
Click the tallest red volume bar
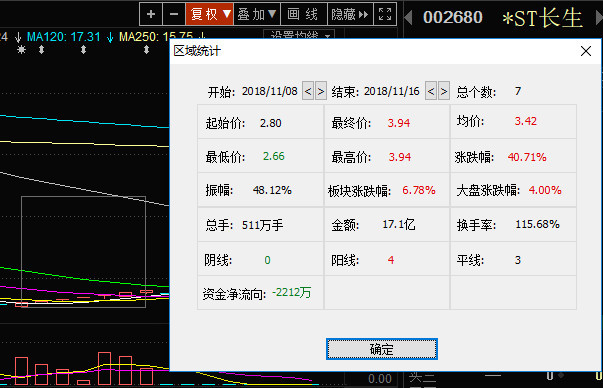(x=105, y=368)
